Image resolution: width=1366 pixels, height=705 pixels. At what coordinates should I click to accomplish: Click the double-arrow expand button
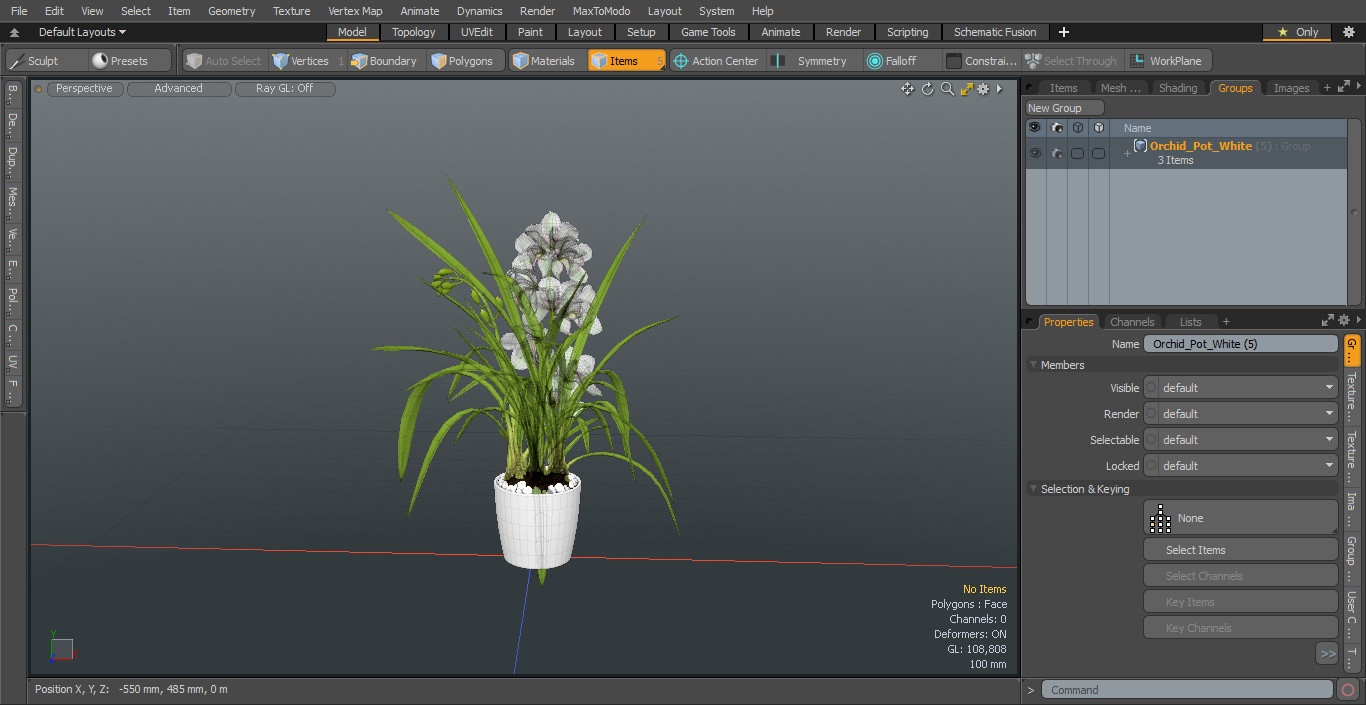(1327, 653)
